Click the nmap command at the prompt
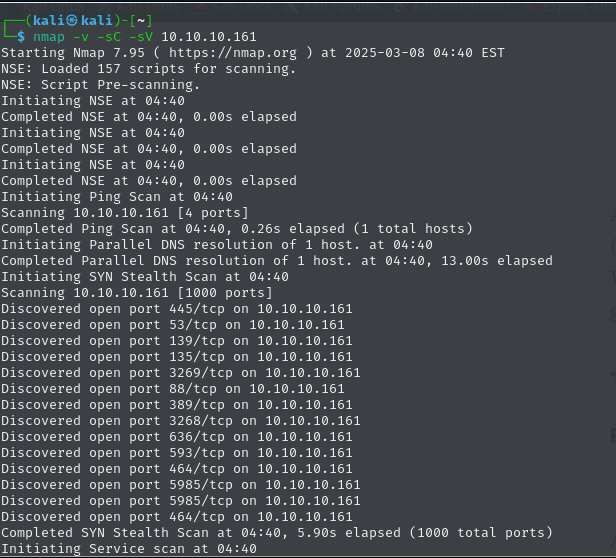616x558 pixels. [x=49, y=37]
